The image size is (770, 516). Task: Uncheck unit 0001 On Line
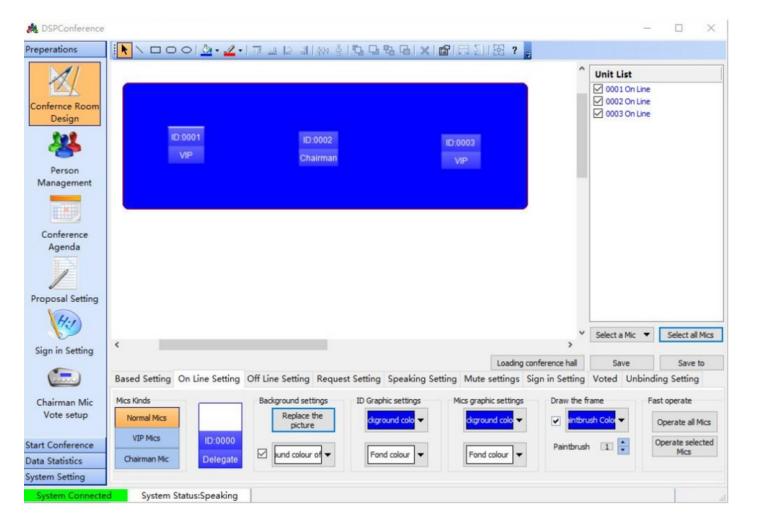[x=599, y=89]
